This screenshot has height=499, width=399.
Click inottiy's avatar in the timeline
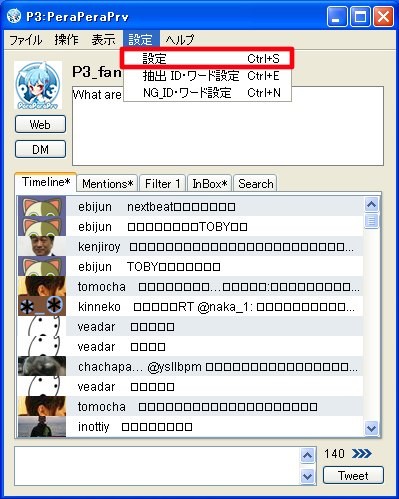pos(42,426)
